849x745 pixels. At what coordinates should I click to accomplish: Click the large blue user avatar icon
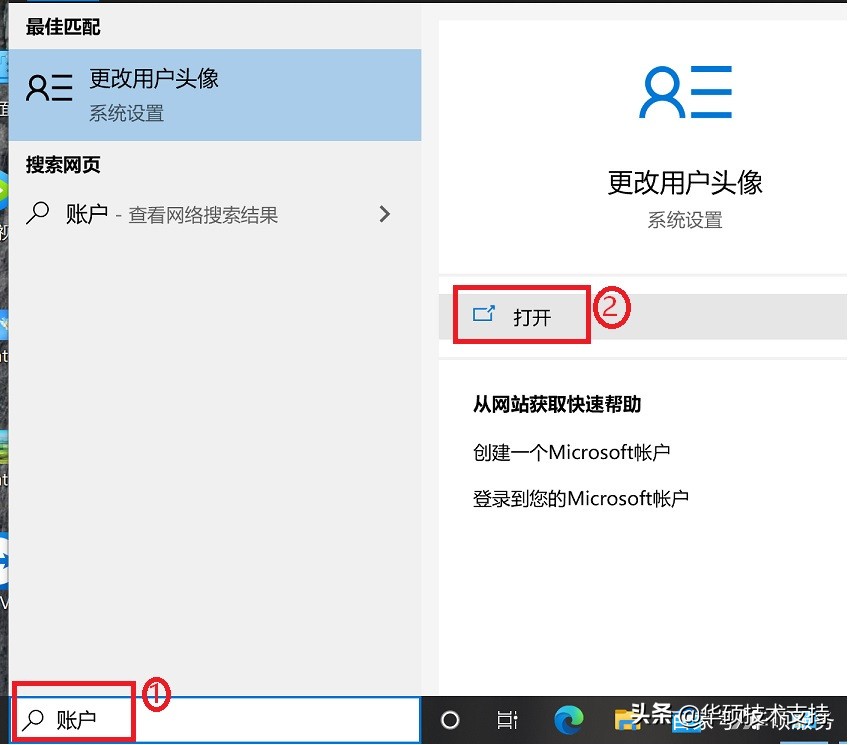pos(684,92)
